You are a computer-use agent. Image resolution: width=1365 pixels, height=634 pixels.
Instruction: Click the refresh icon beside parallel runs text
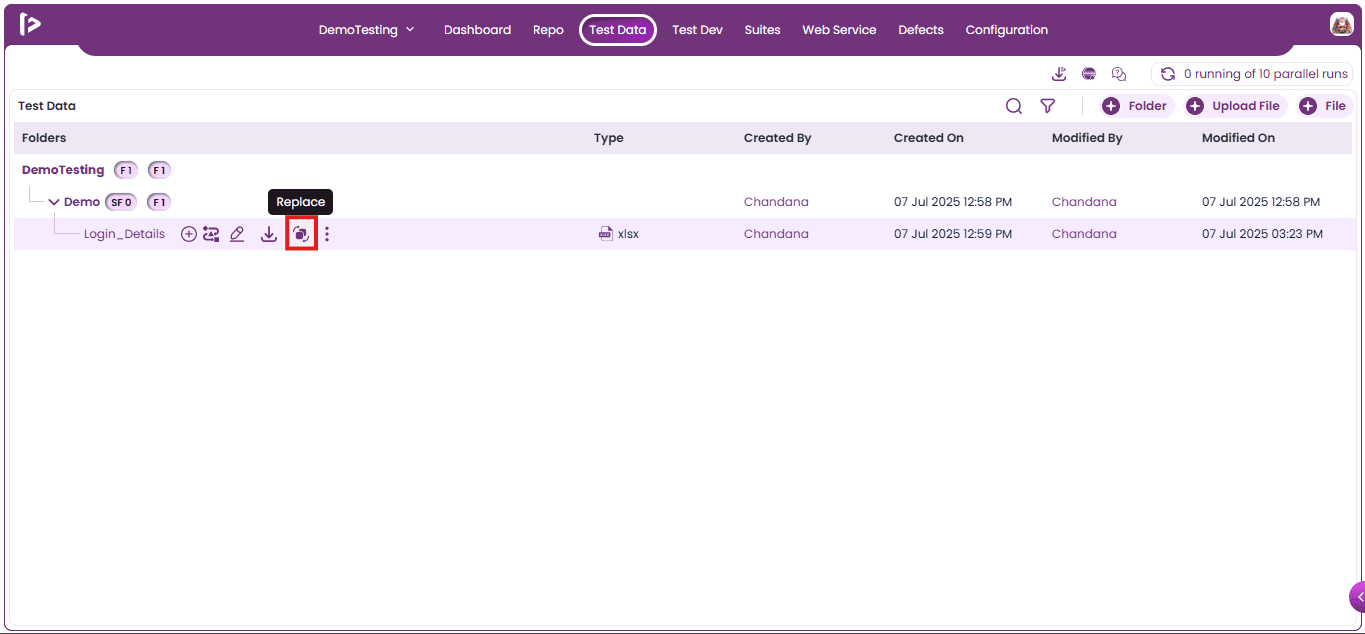pos(1167,74)
